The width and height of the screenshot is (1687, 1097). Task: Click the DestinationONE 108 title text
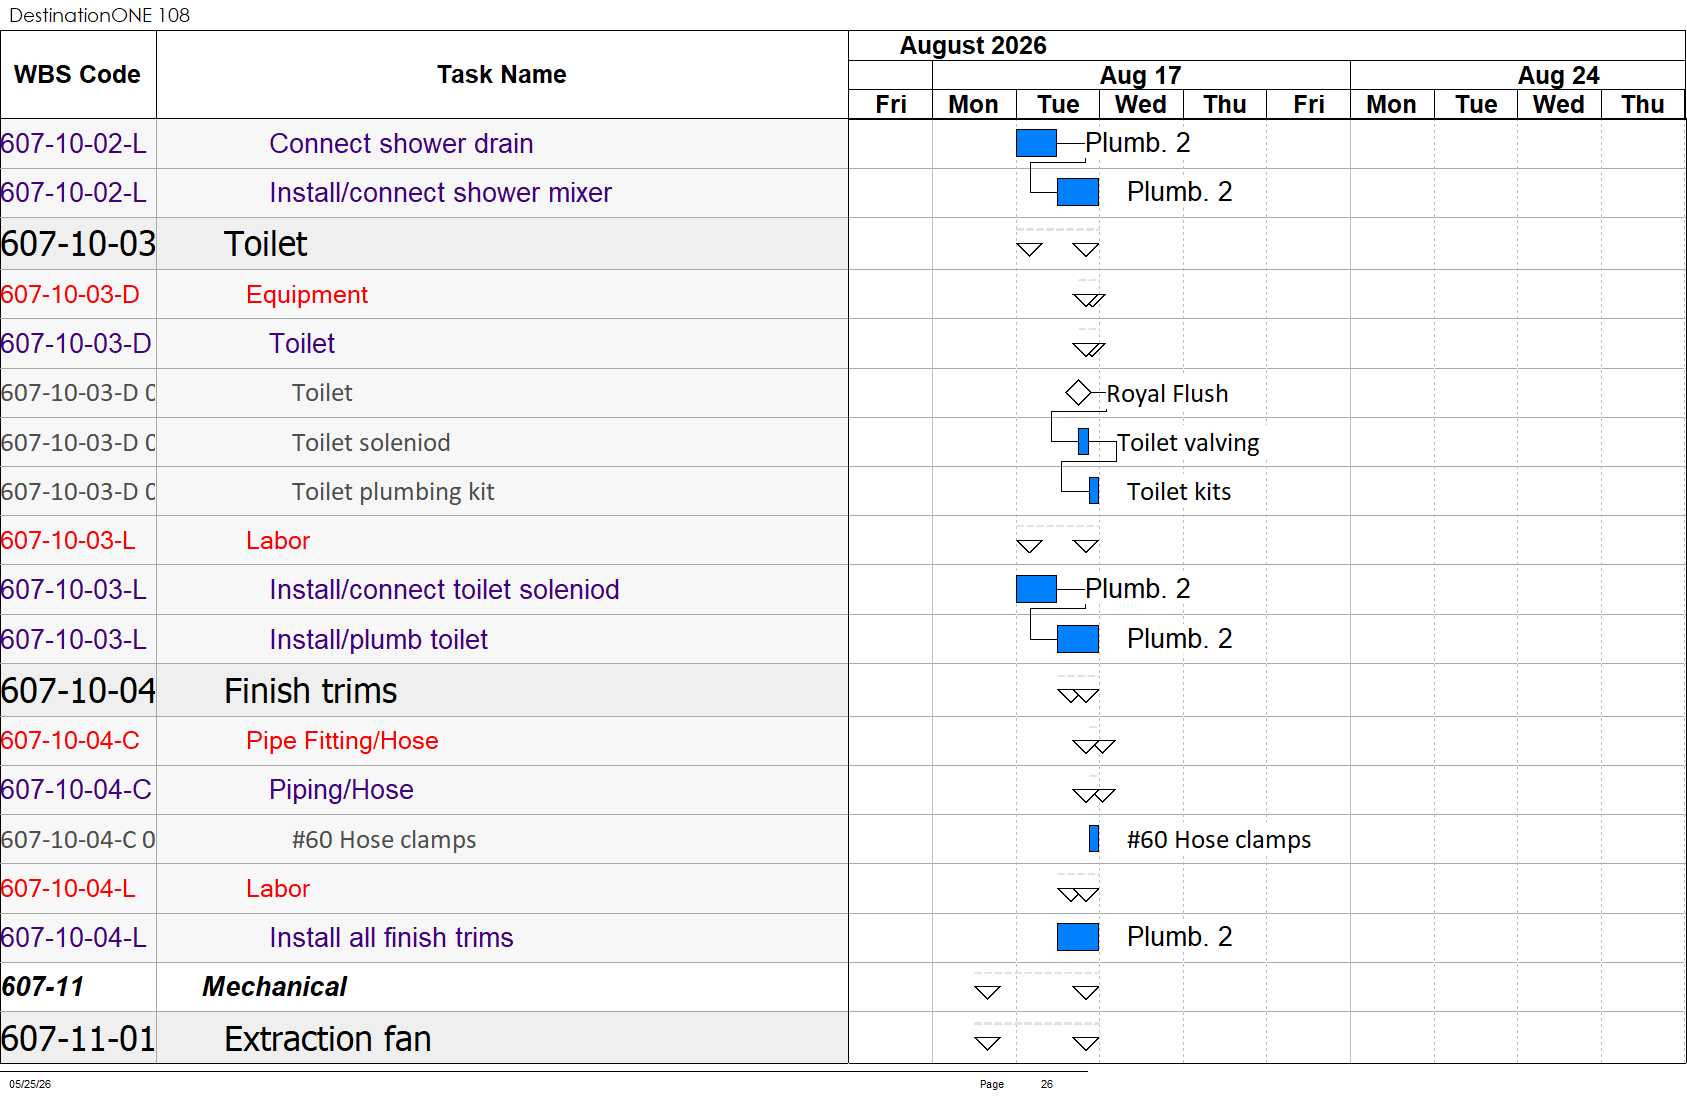tap(99, 15)
